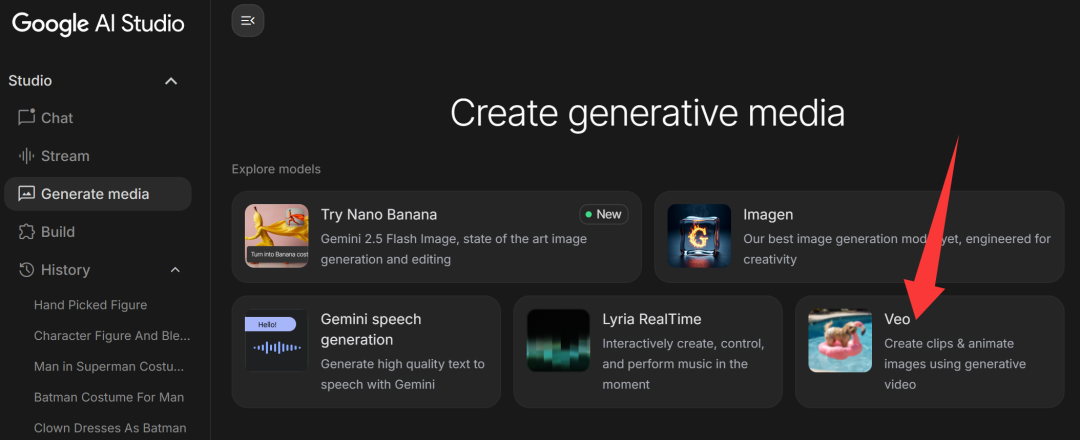
Task: Open the Imagen model card
Action: click(859, 237)
